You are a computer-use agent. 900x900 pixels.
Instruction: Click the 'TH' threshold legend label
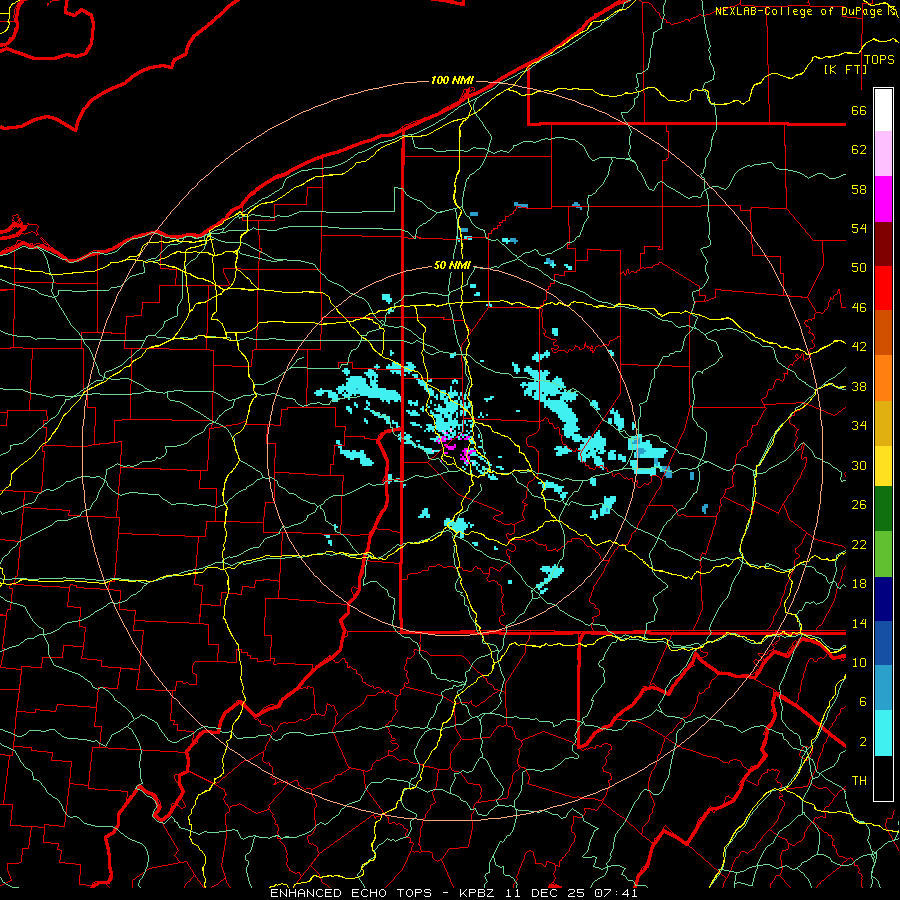click(x=859, y=781)
